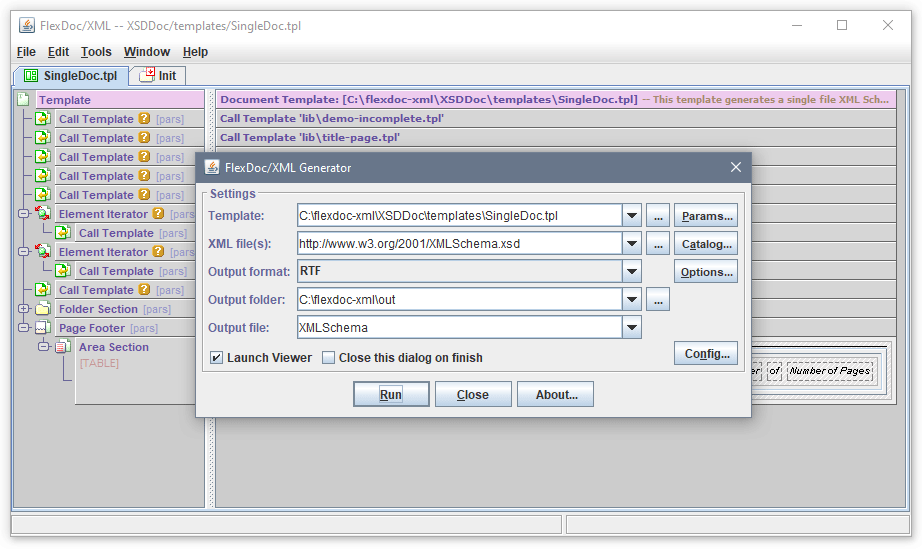Enable Close this dialog on finish

328,357
